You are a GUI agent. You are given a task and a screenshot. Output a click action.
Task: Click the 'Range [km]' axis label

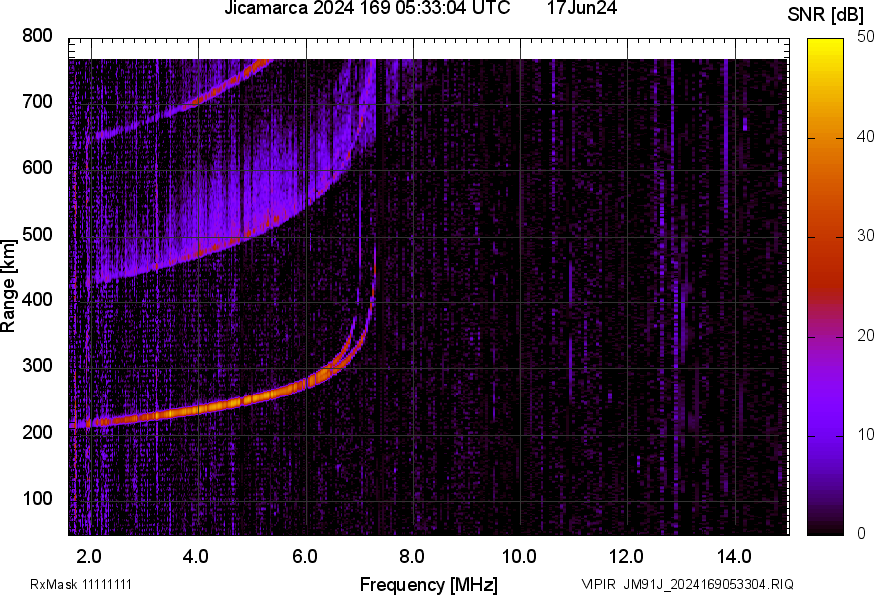tap(8, 286)
